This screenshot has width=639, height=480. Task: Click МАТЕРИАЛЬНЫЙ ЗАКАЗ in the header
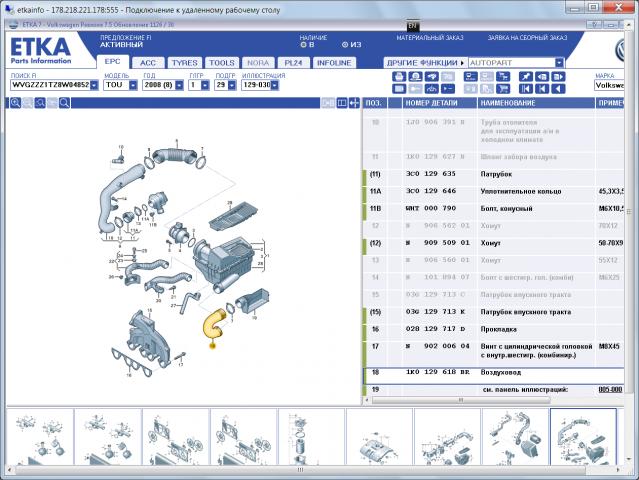click(x=430, y=38)
